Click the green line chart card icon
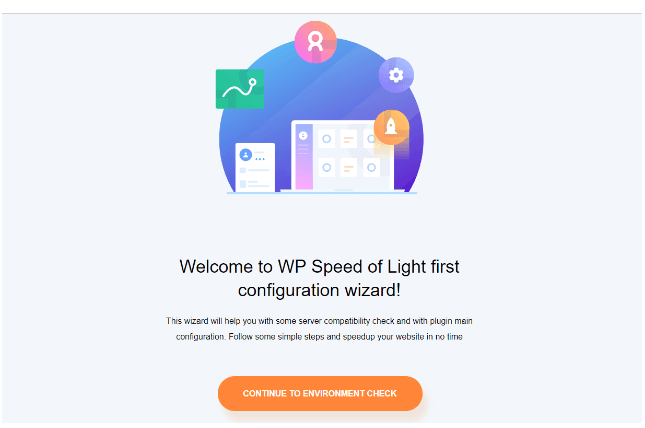 (x=240, y=89)
